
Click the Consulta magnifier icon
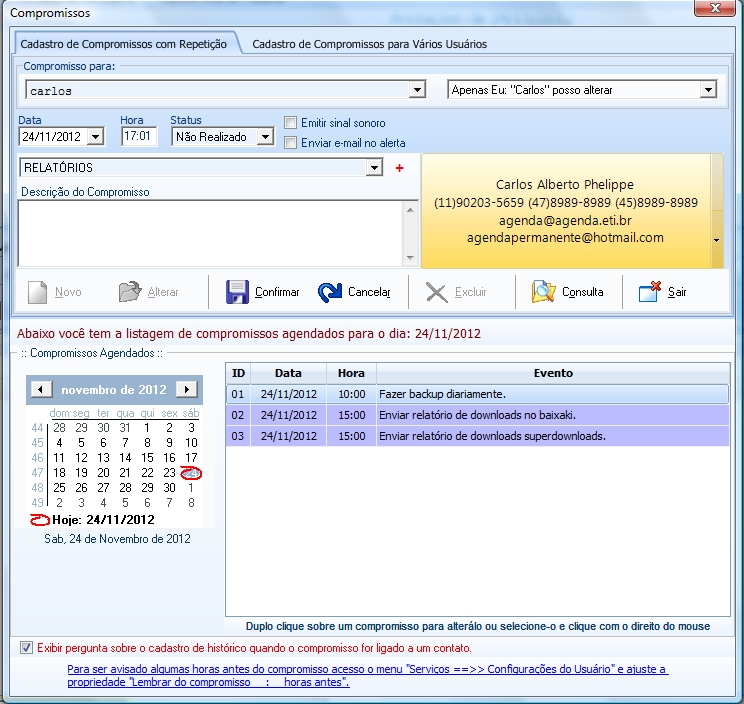click(543, 291)
